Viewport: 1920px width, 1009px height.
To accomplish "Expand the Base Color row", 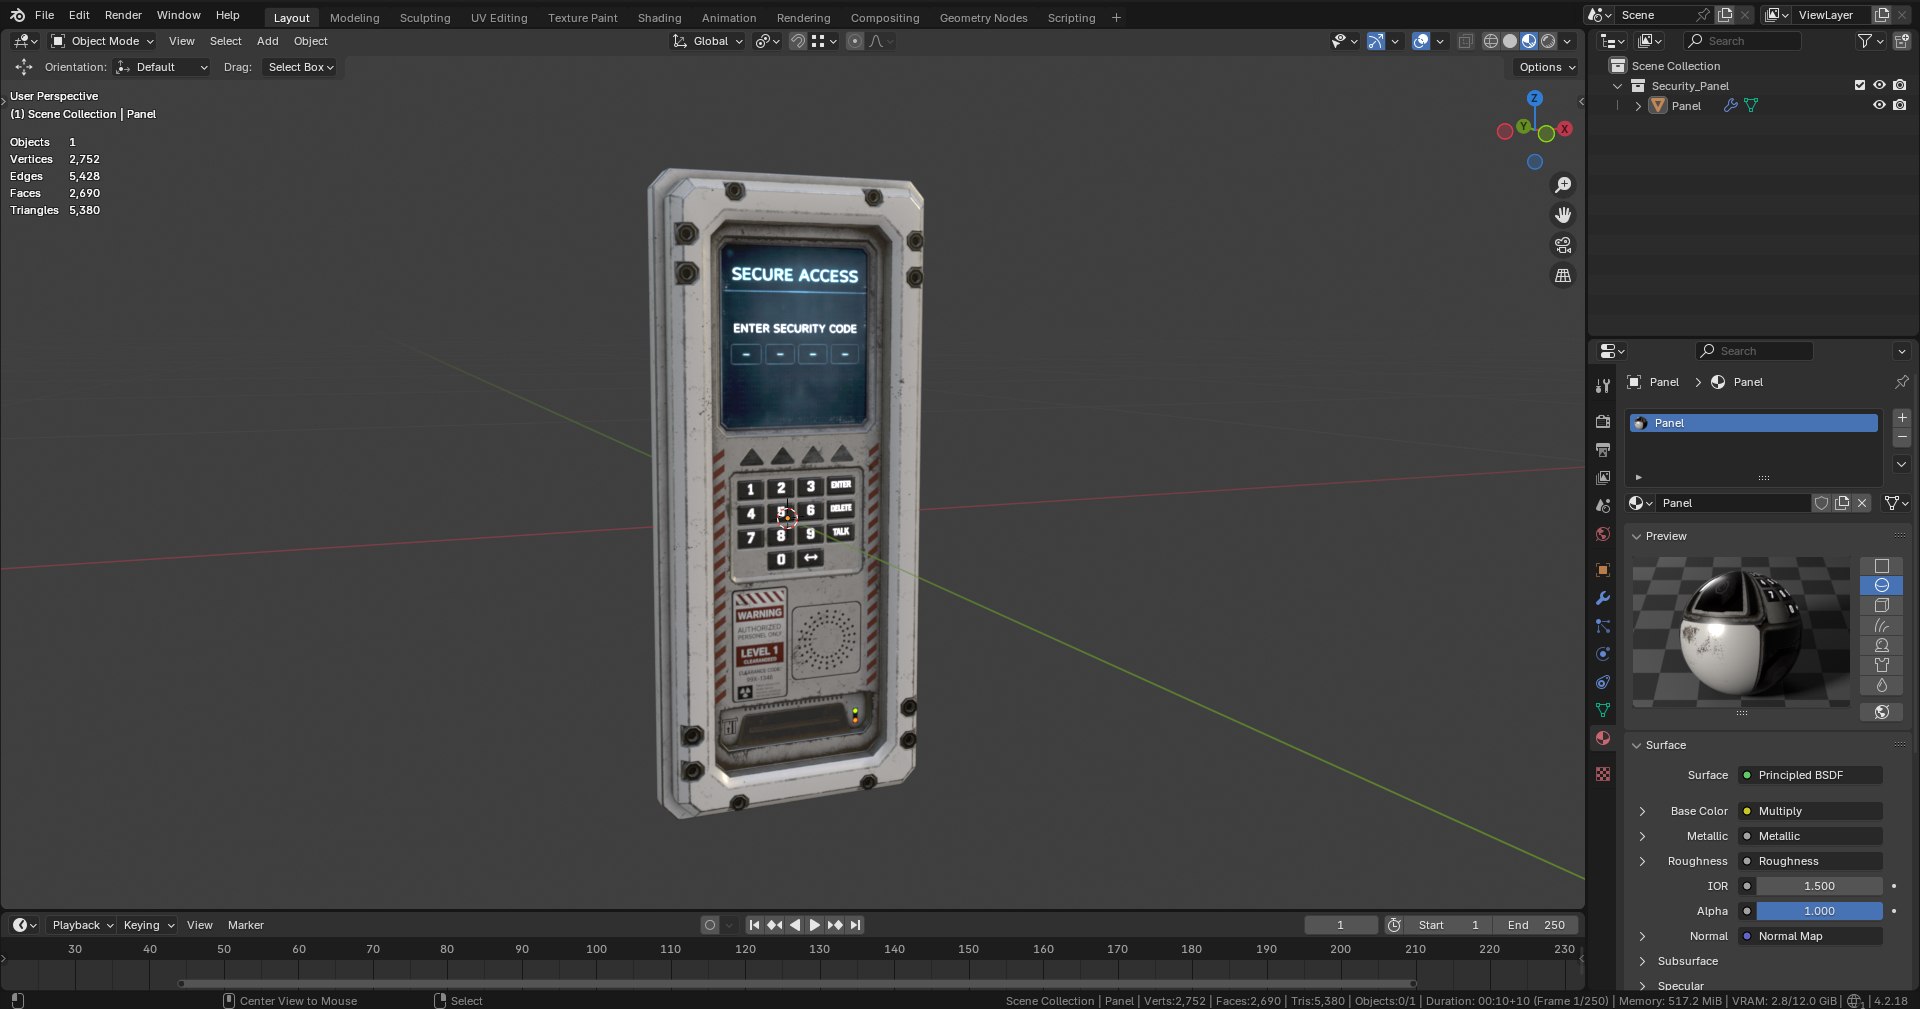I will pyautogui.click(x=1643, y=811).
